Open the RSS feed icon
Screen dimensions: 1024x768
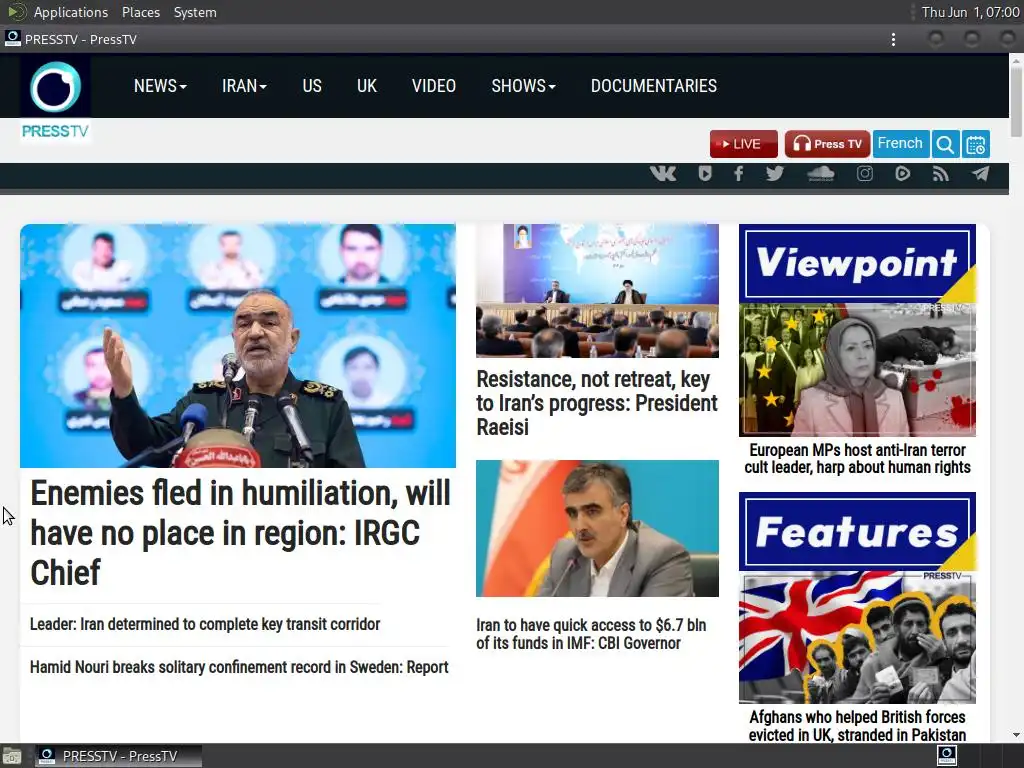tap(940, 173)
